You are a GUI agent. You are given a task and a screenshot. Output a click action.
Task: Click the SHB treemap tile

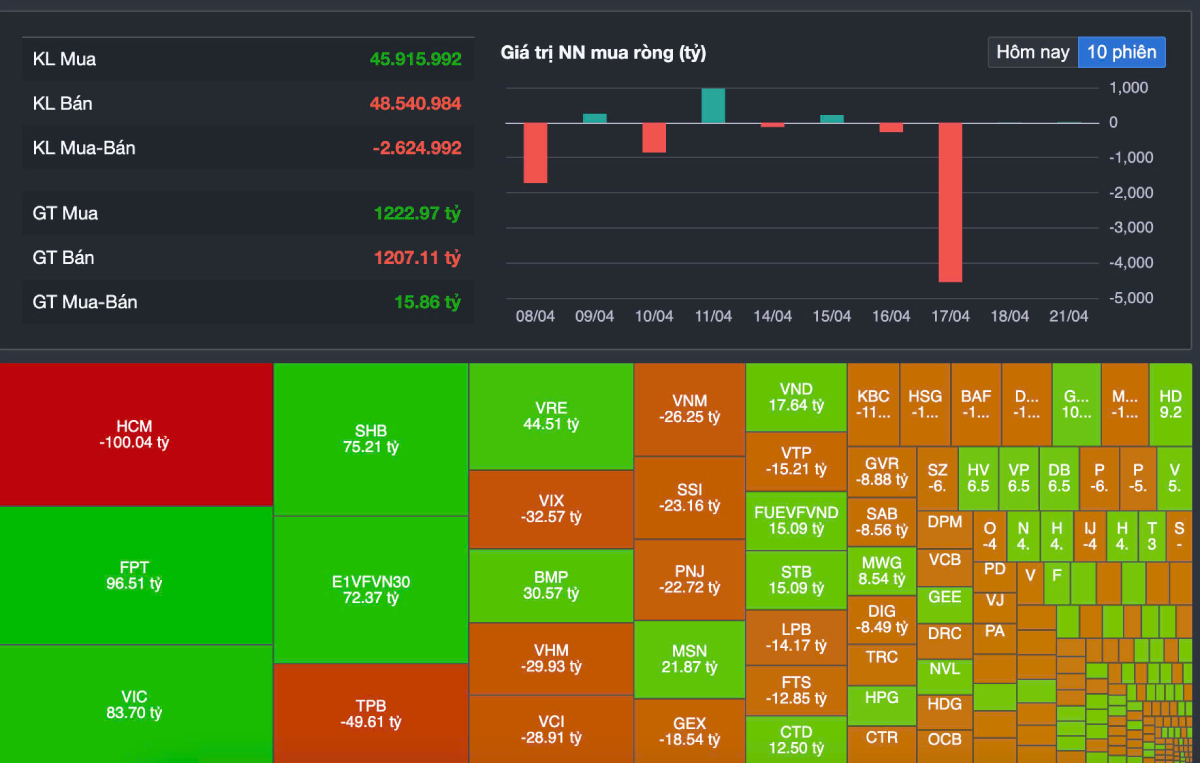pyautogui.click(x=370, y=439)
